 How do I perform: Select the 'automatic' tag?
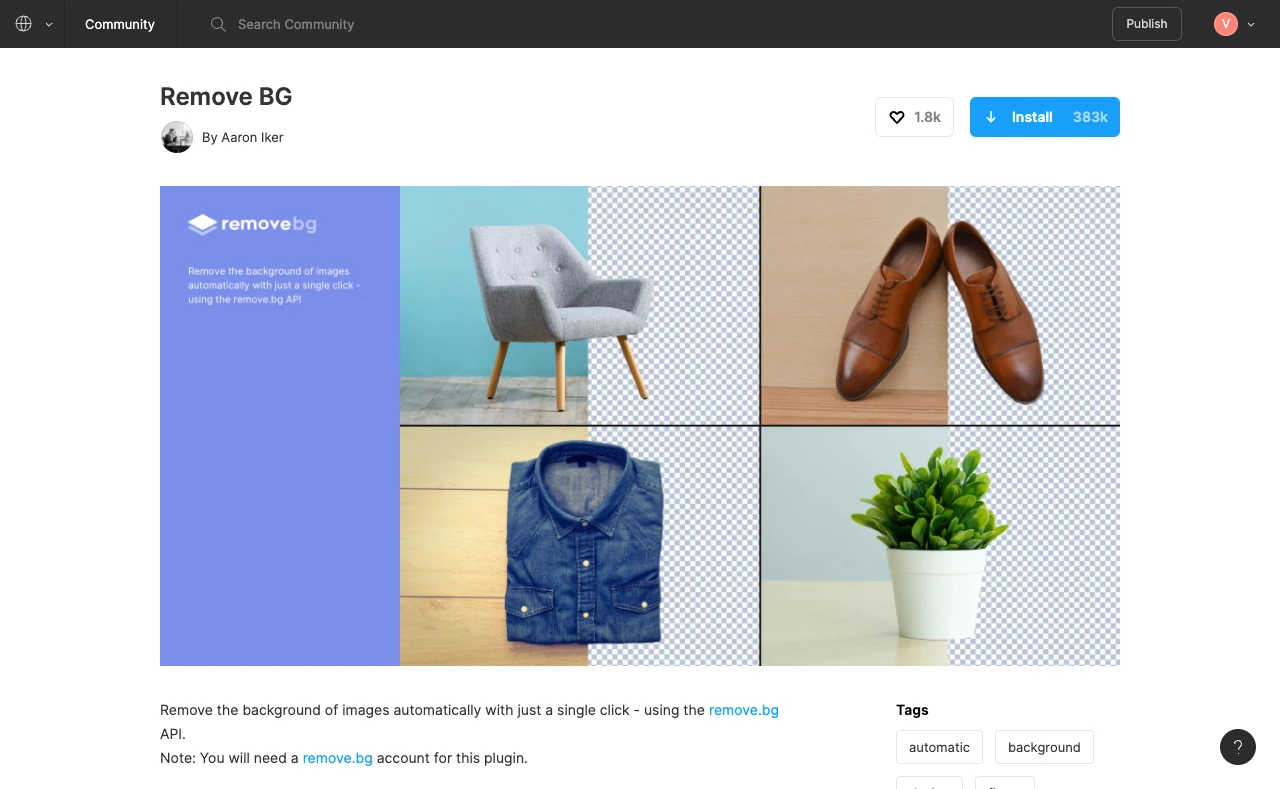[939, 747]
